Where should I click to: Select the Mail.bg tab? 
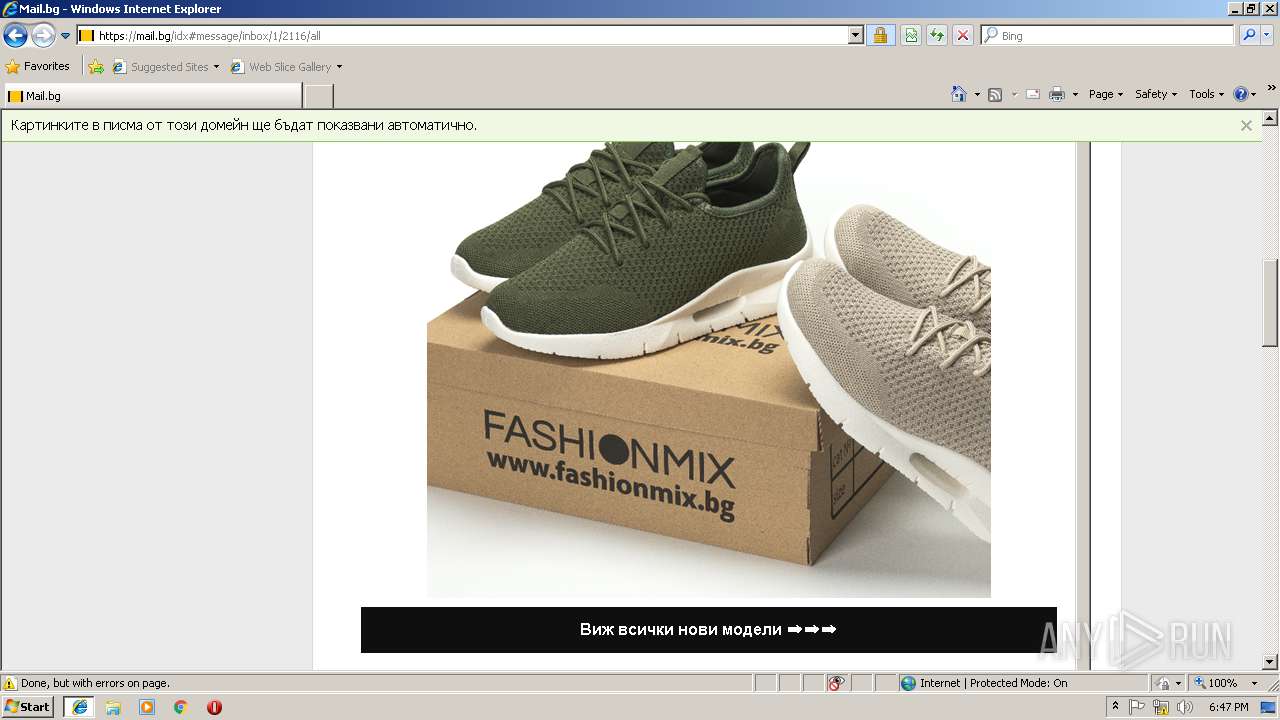click(152, 96)
